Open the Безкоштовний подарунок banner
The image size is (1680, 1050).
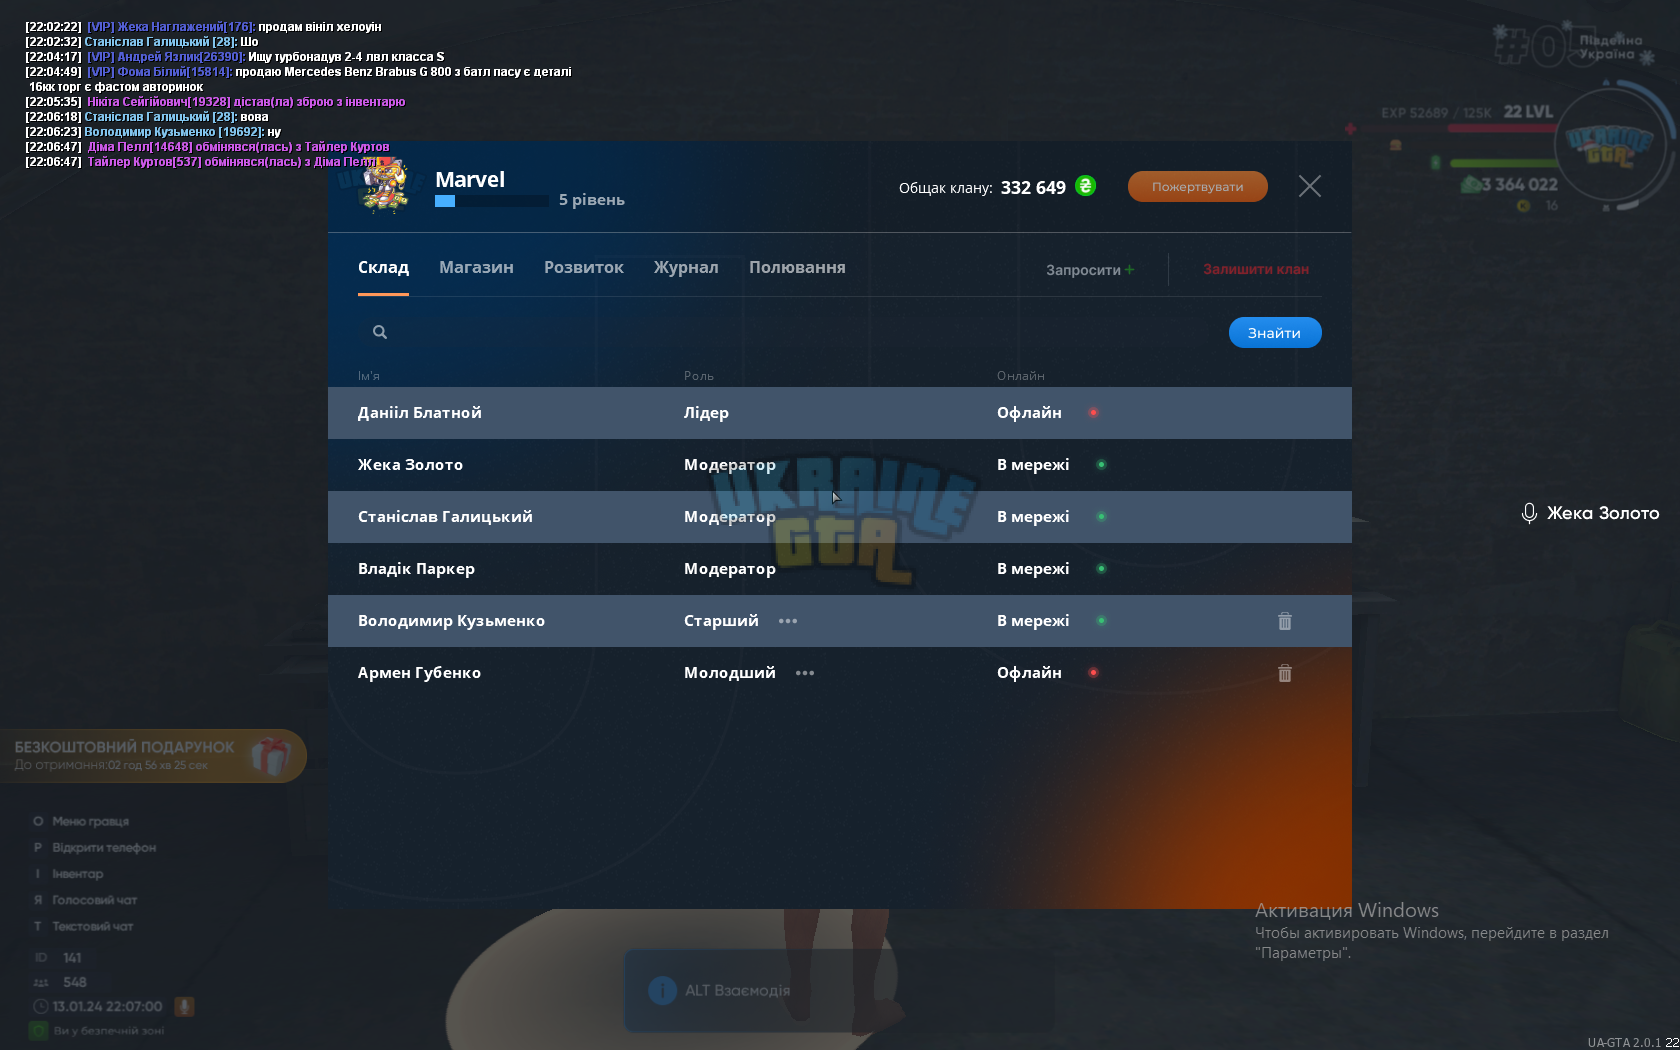(153, 756)
